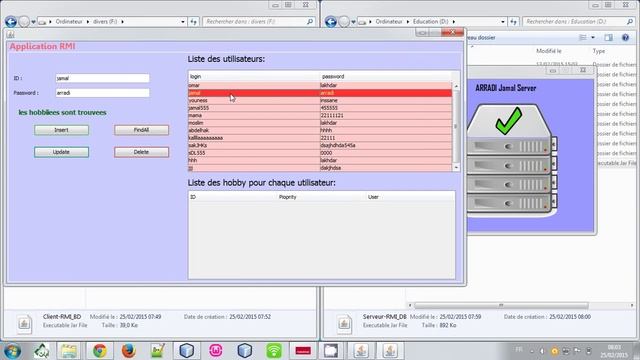Open Firefox from taskbar

coord(128,351)
